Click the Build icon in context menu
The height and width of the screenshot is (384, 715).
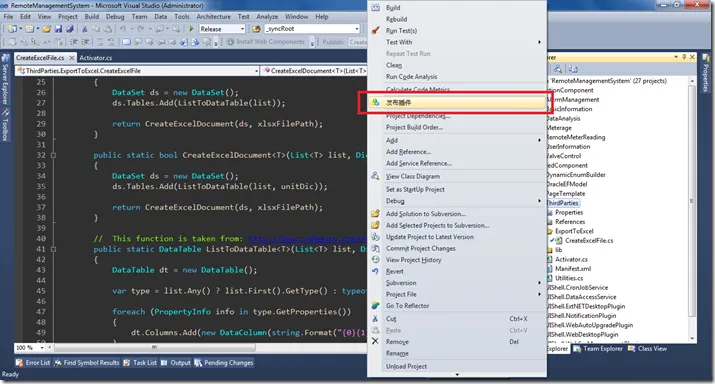[x=375, y=8]
